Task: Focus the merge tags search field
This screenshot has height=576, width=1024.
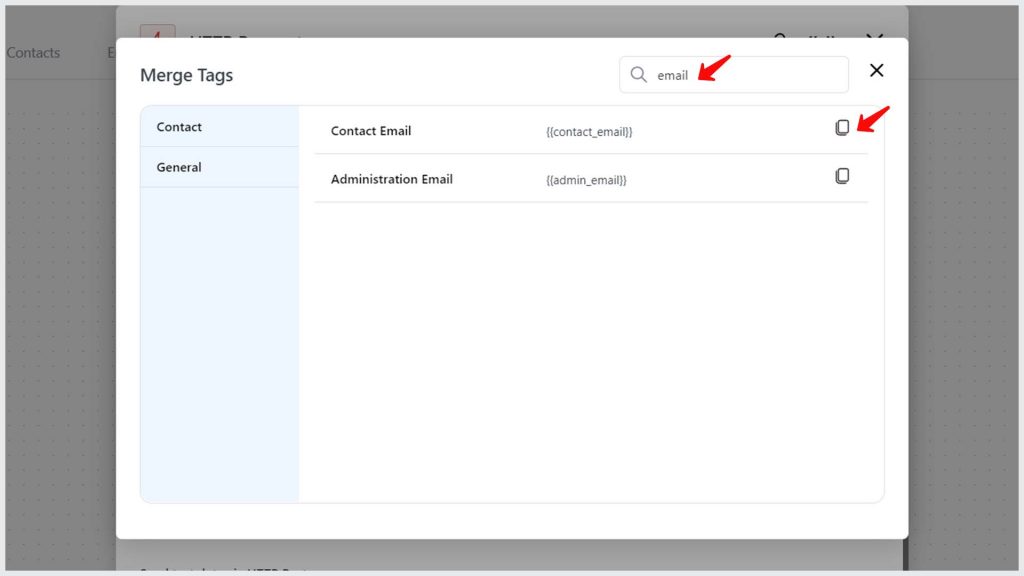Action: coord(734,74)
